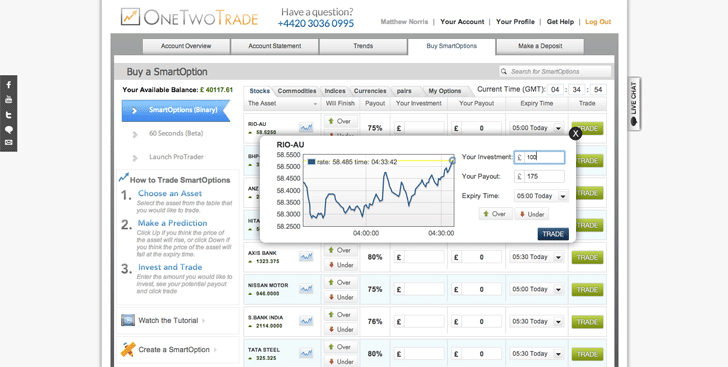Screen dimensions: 728x367
Task: Click the Search for SmartOptions field
Action: click(555, 72)
